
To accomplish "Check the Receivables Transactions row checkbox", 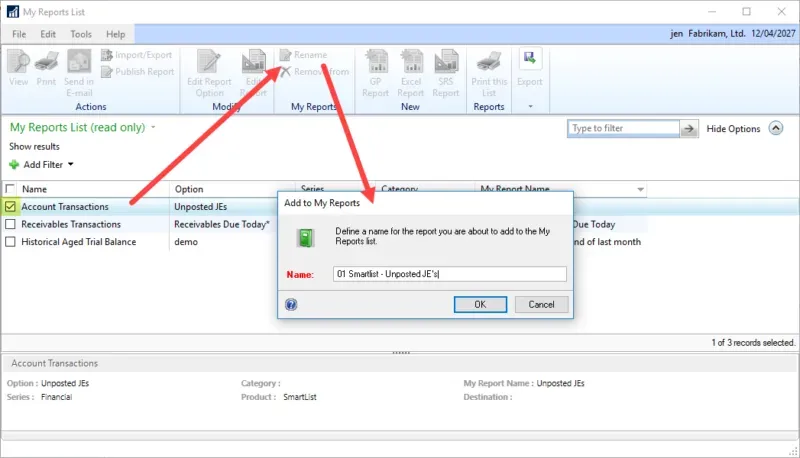I will pos(11,224).
